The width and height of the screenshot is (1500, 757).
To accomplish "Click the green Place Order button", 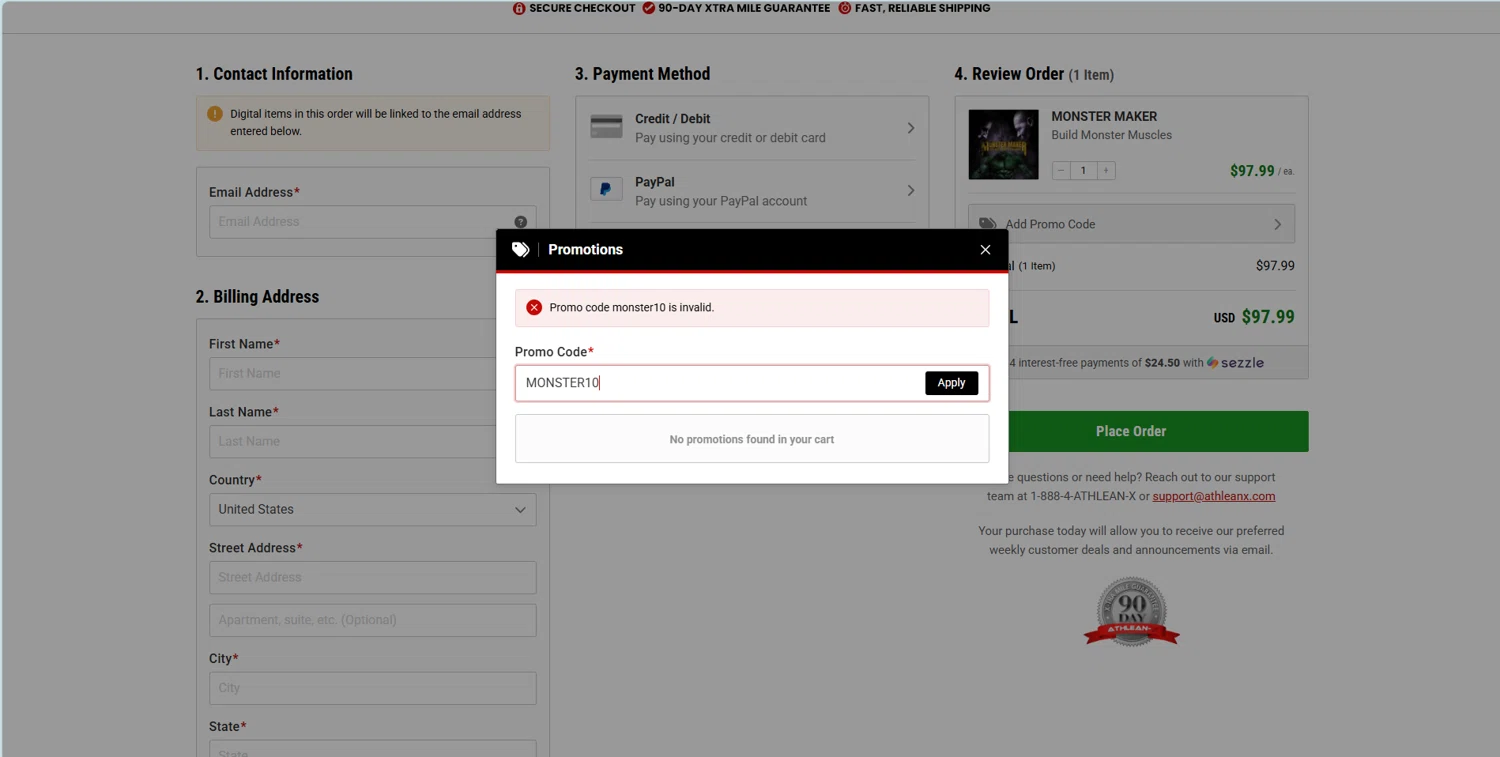I will click(1131, 431).
